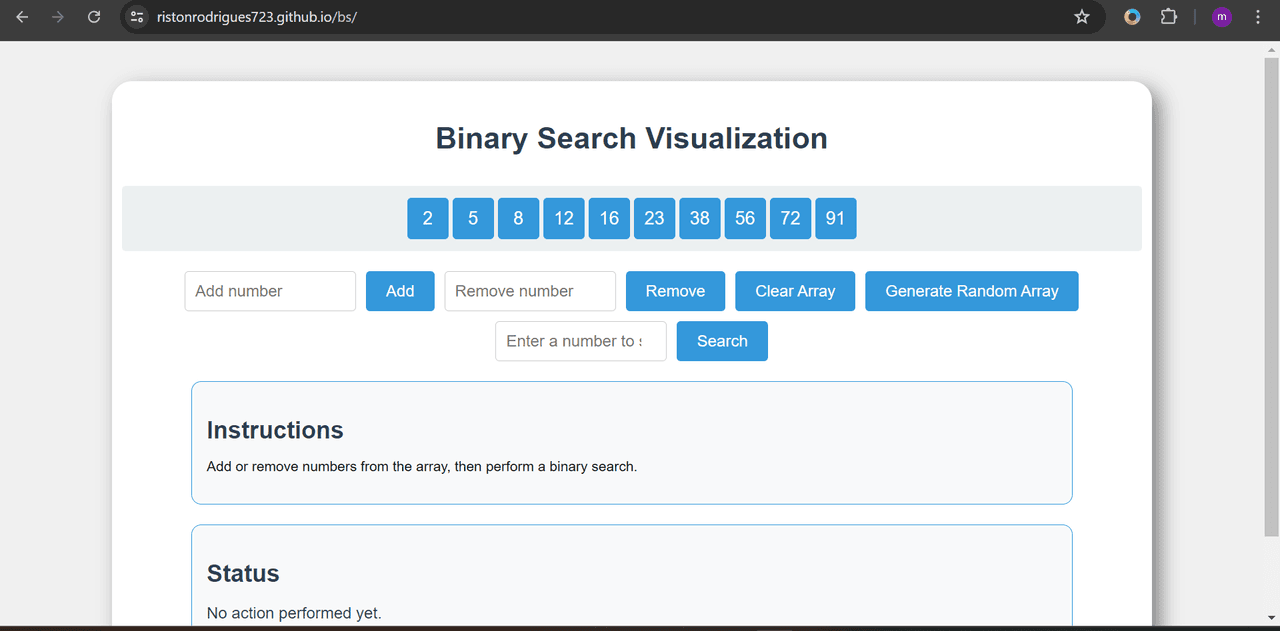Open Chrome three-dot menu
Viewport: 1280px width, 631px height.
[1257, 17]
